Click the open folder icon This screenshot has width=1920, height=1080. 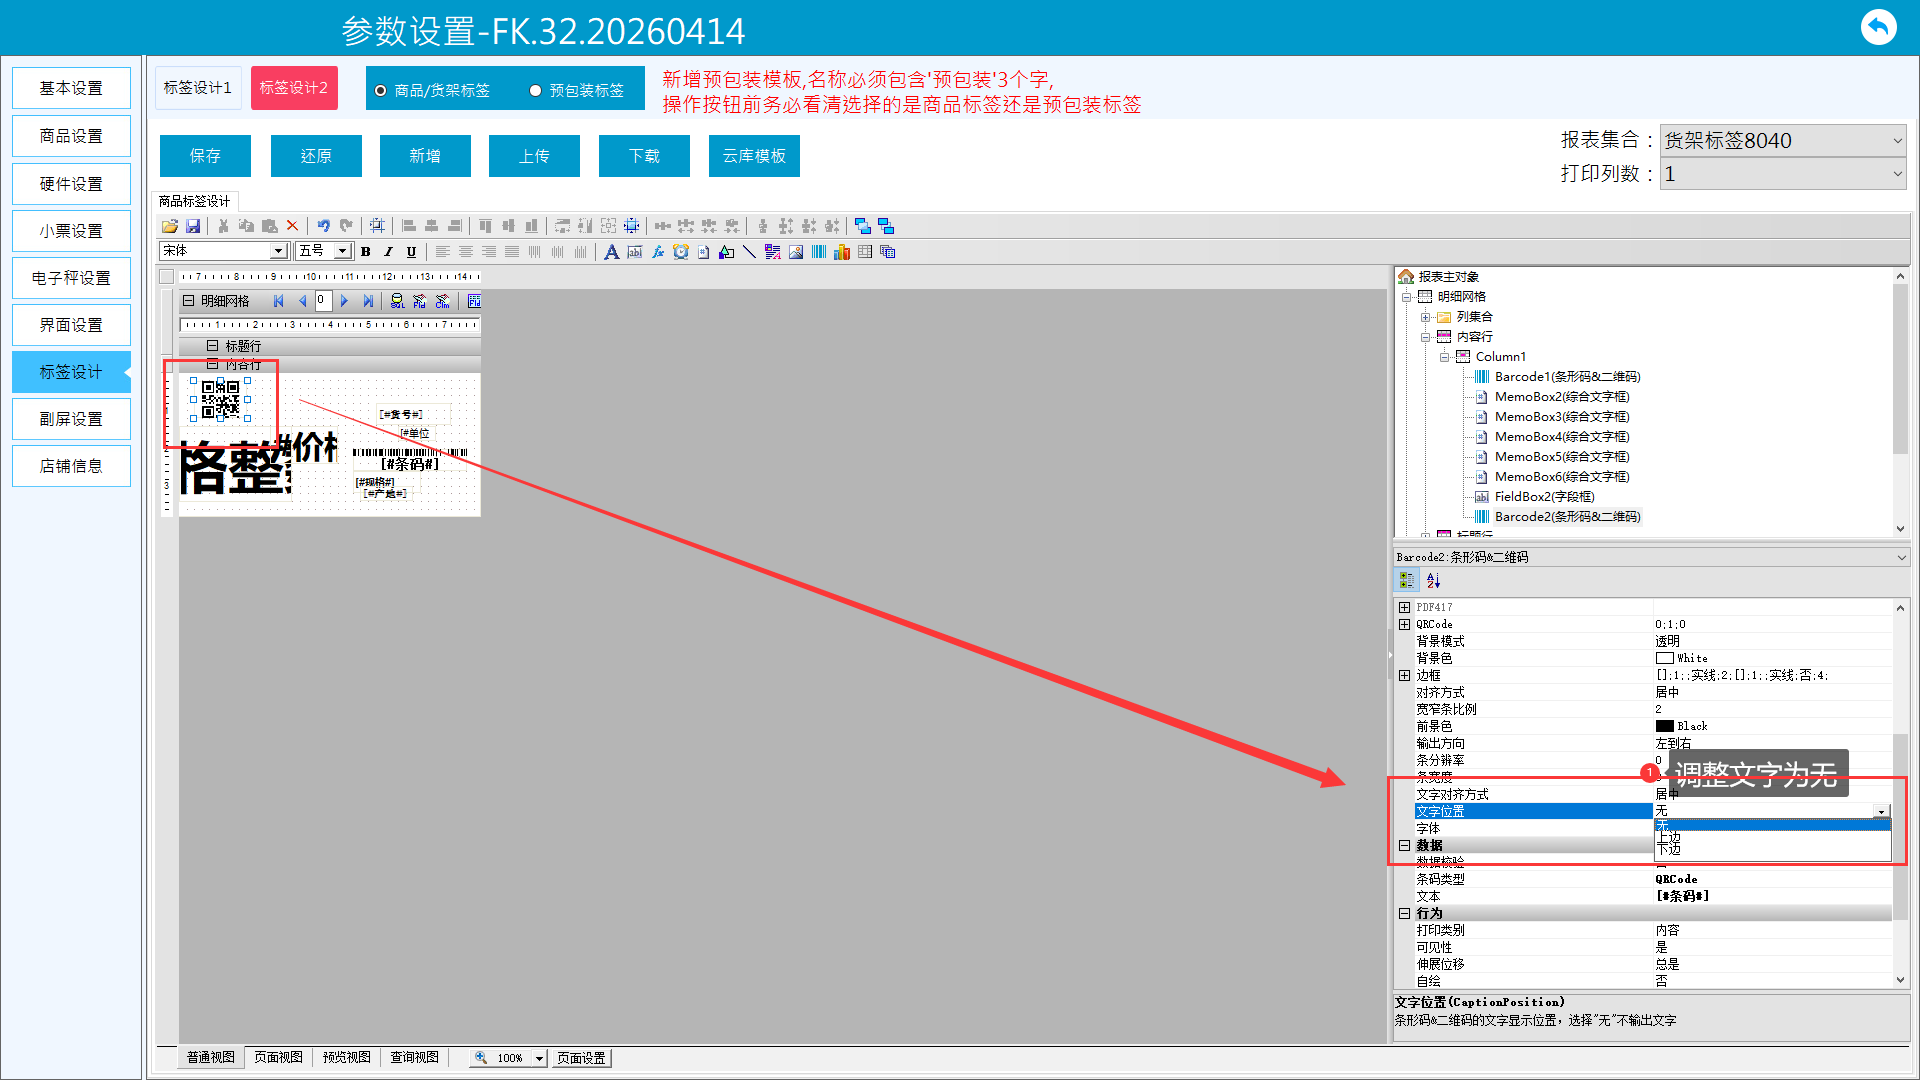pos(170,226)
